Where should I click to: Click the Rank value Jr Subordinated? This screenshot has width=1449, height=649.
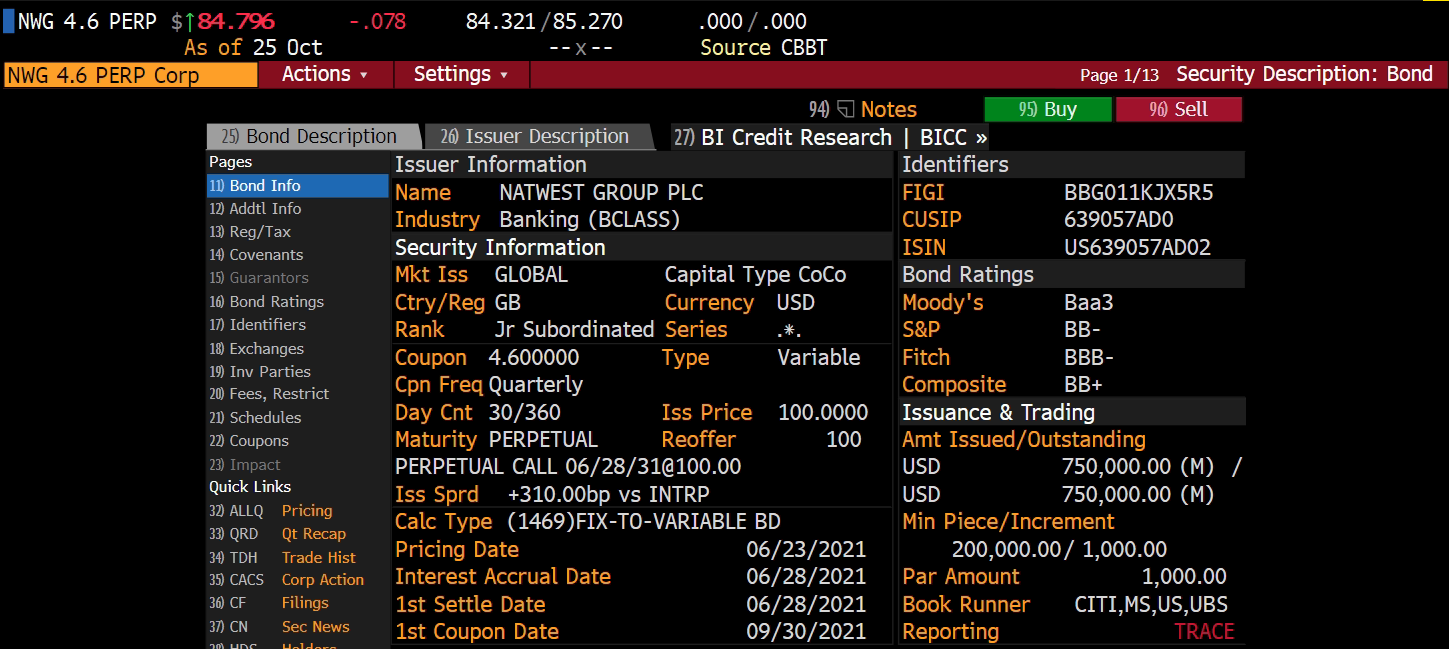pos(574,330)
